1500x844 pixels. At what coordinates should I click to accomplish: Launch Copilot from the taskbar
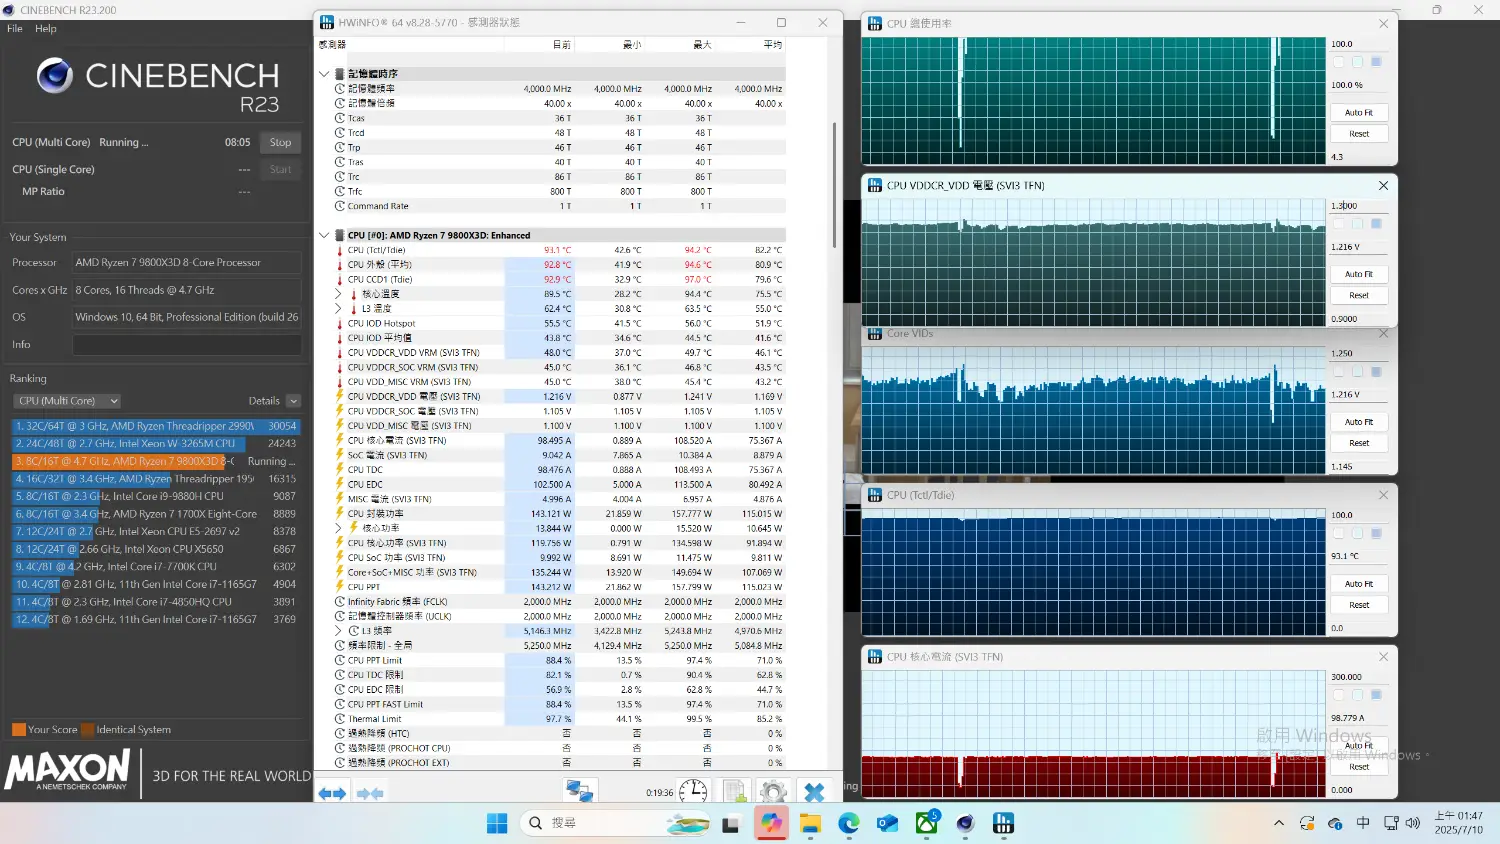tap(771, 823)
